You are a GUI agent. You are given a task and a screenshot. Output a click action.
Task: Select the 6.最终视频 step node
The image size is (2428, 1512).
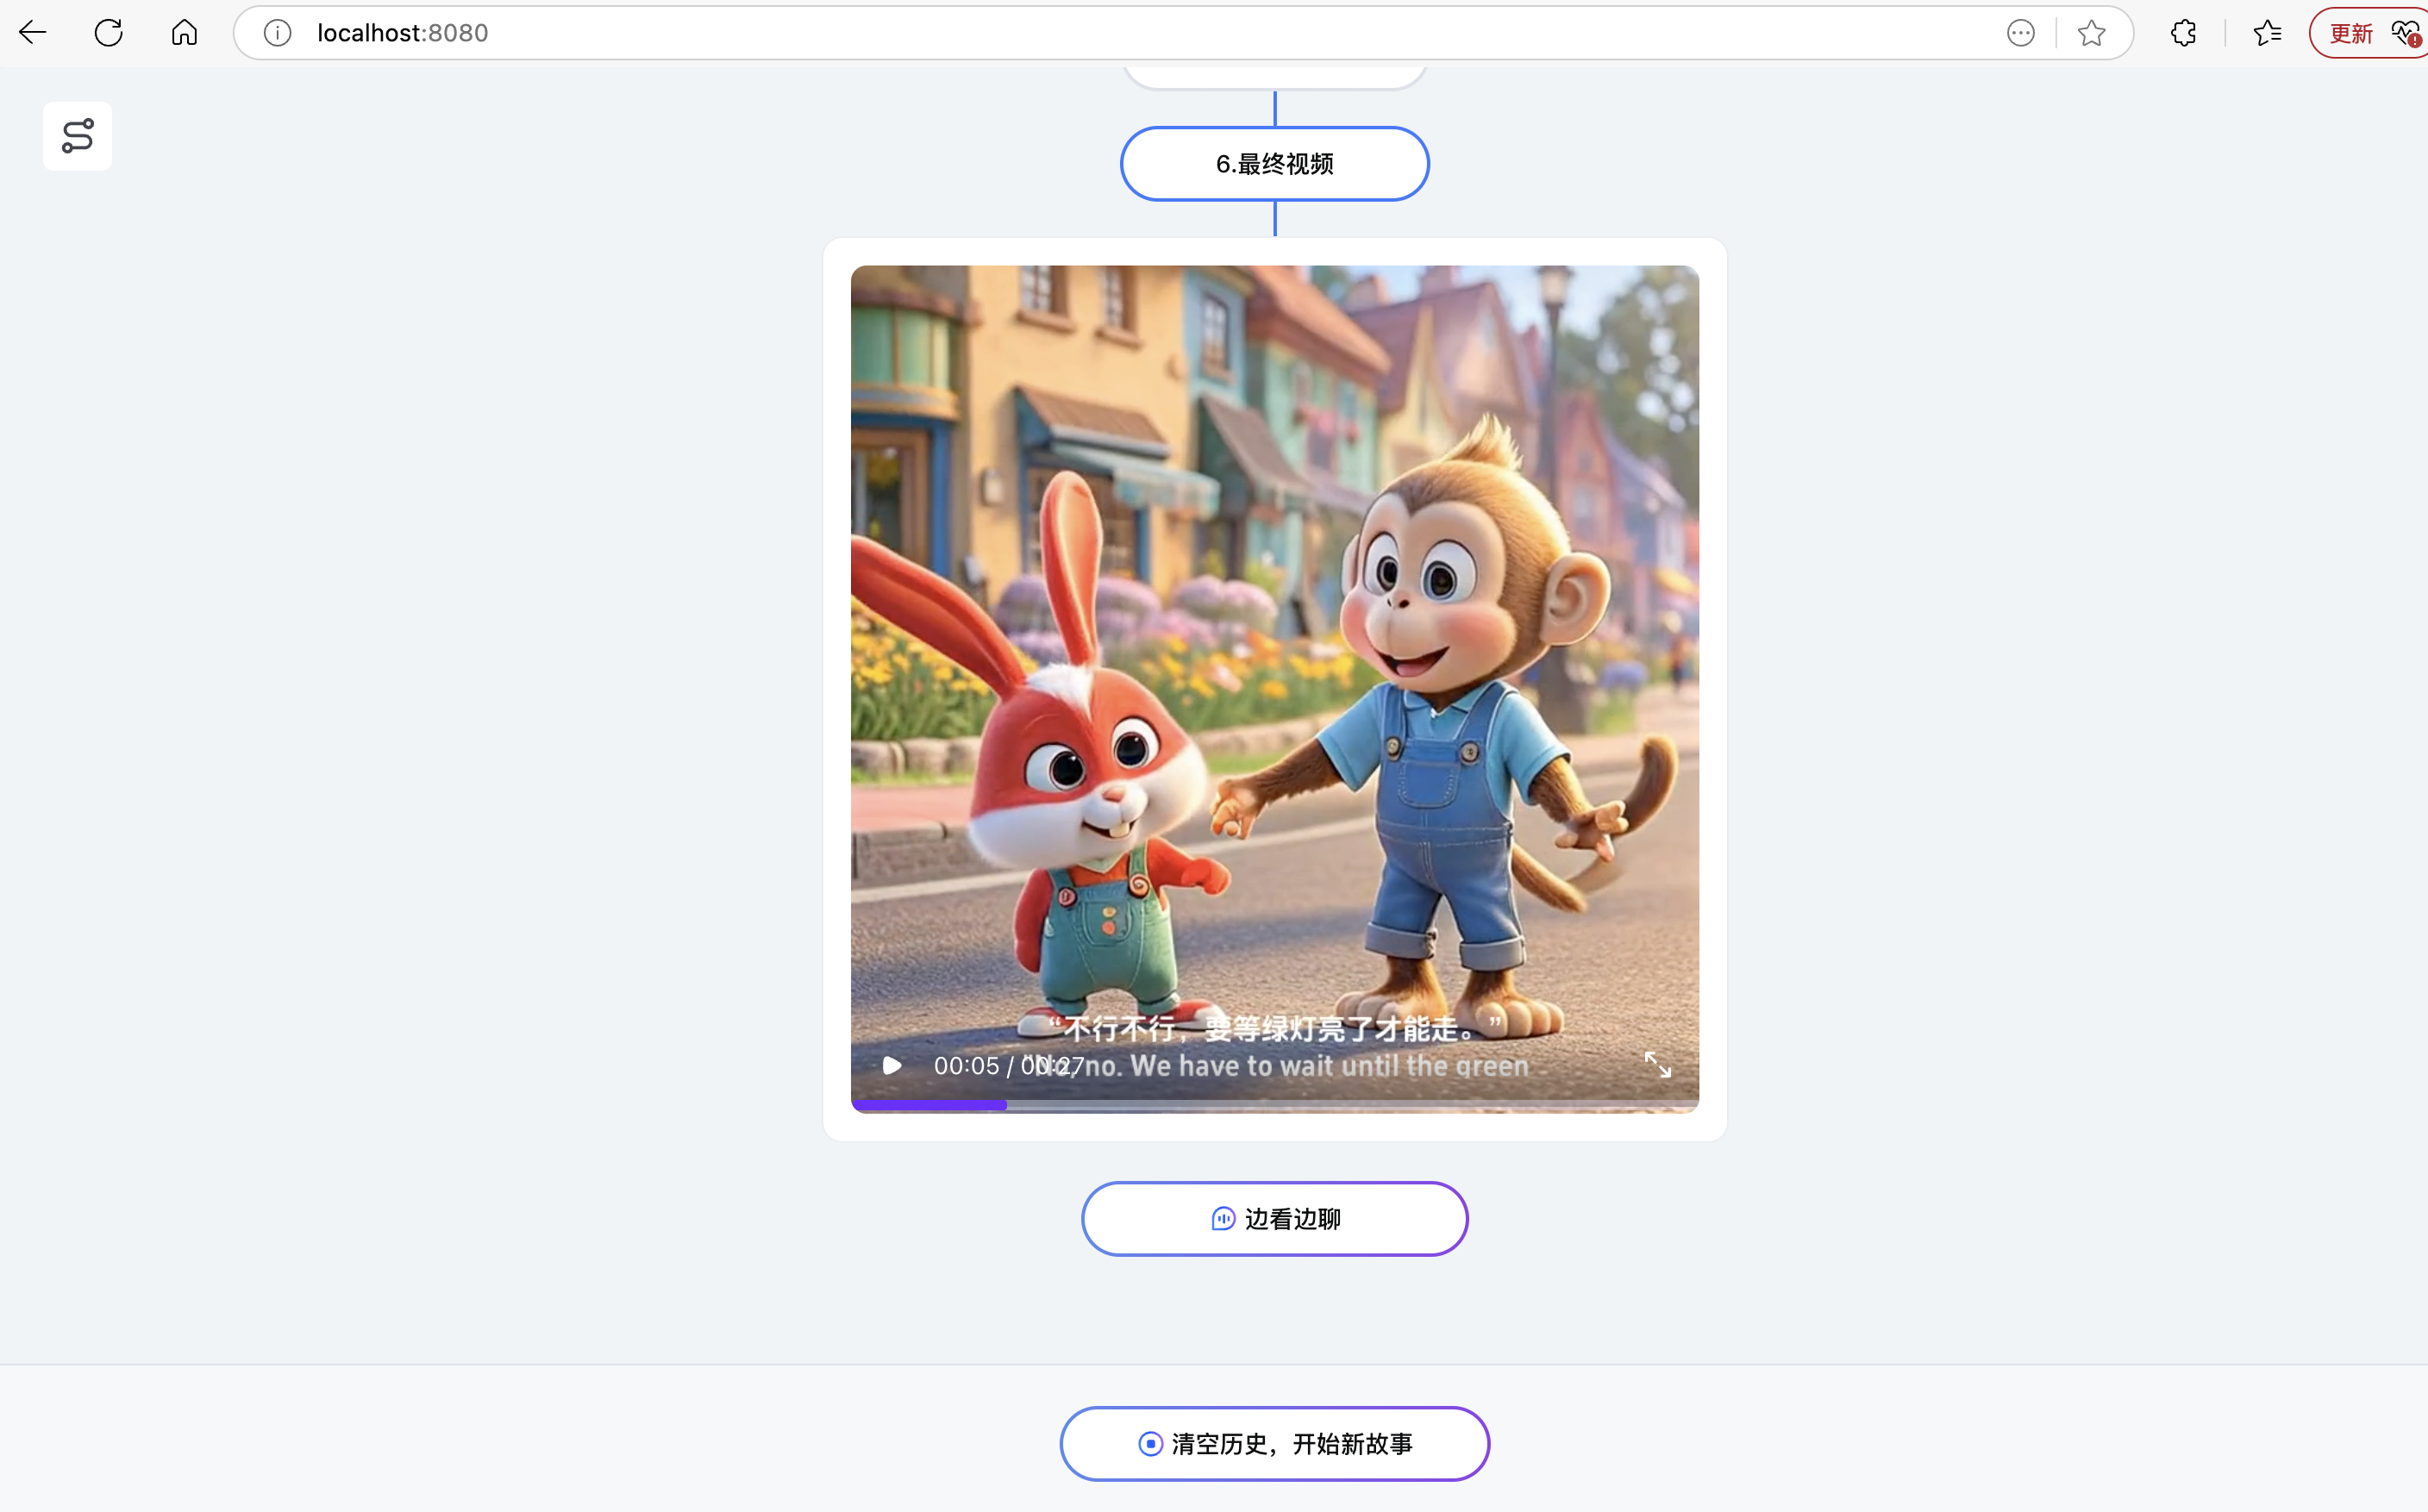[x=1274, y=164]
